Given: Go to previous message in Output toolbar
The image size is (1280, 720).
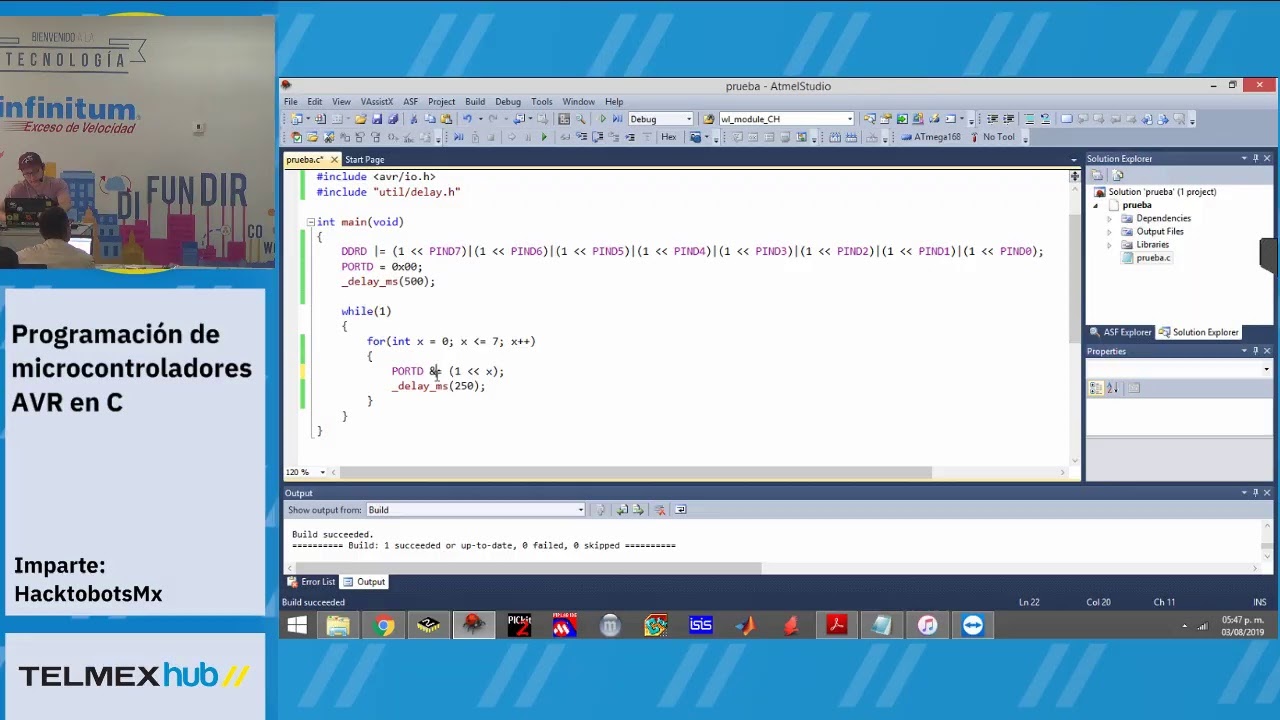Looking at the screenshot, I should (x=622, y=510).
